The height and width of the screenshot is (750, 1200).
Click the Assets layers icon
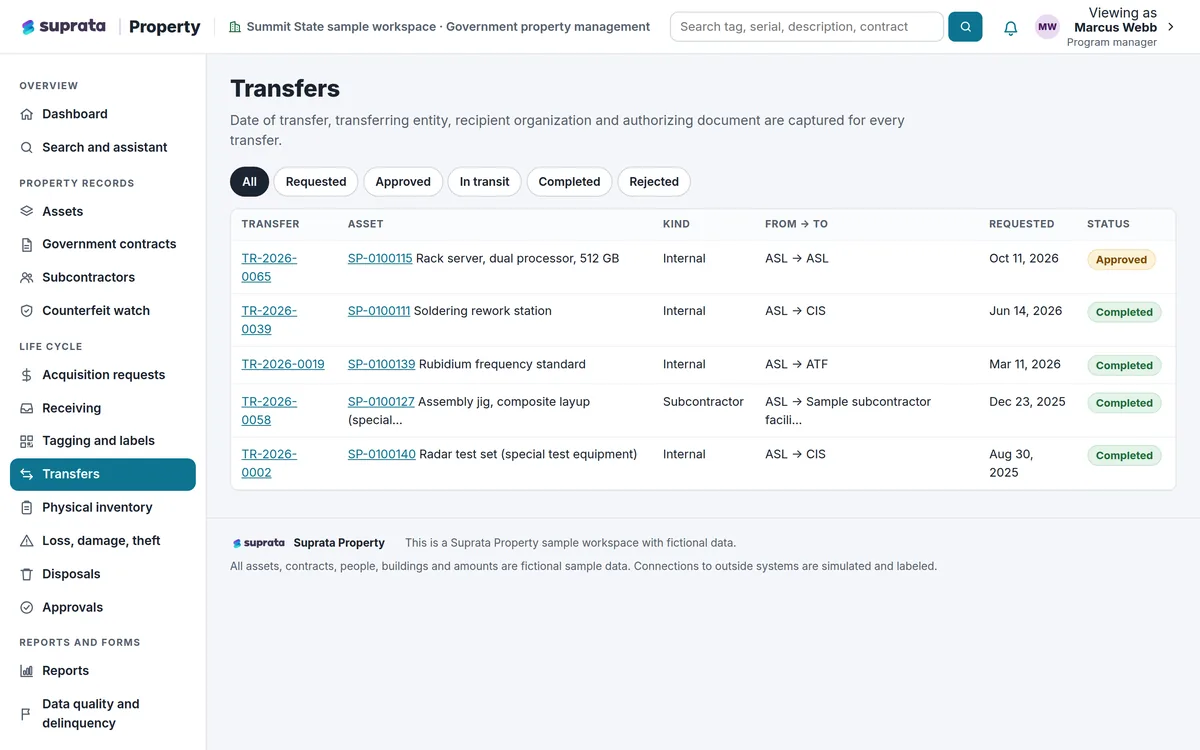tap(27, 211)
